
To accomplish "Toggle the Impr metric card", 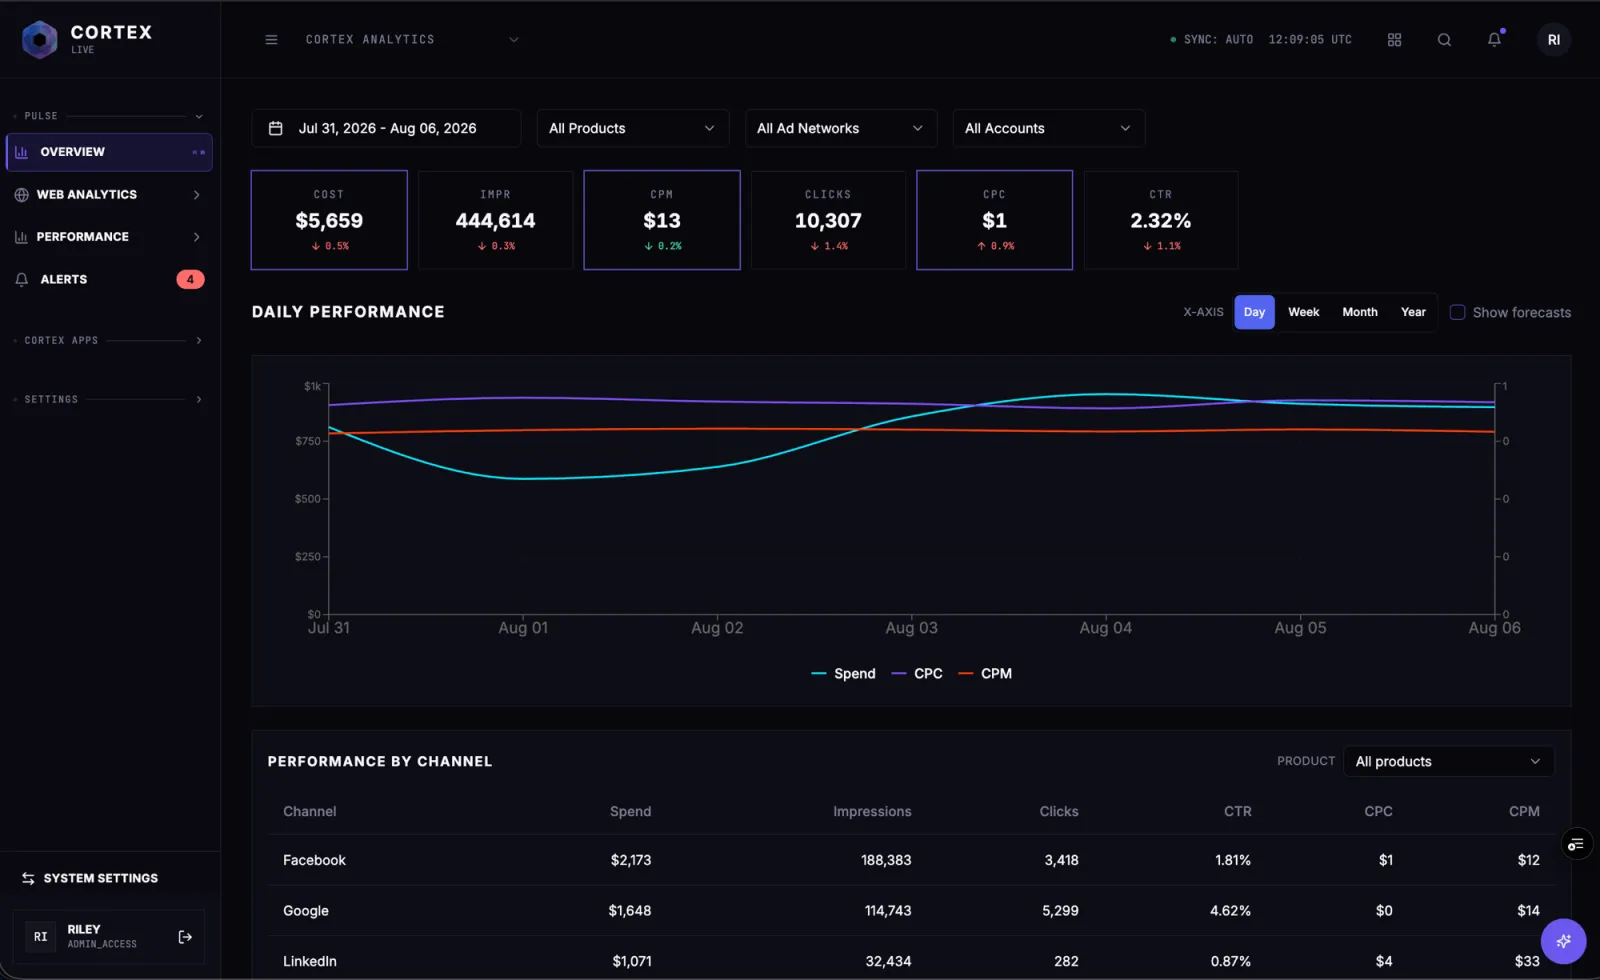I will (x=495, y=220).
